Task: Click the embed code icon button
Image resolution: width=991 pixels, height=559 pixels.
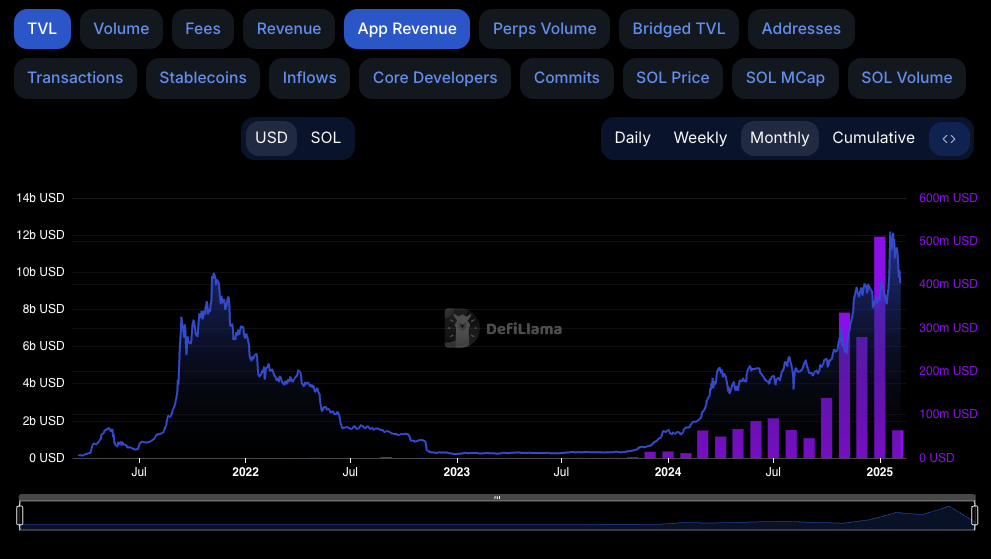Action: [949, 138]
